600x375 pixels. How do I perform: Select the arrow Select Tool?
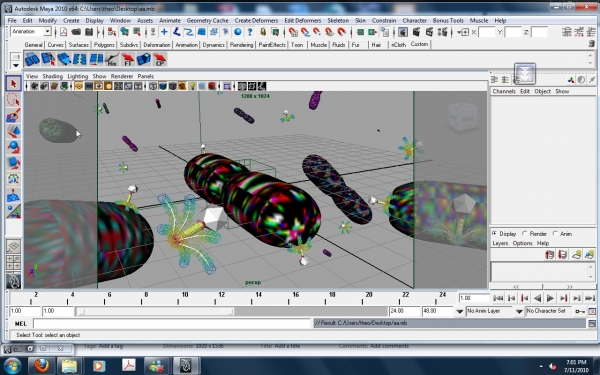point(14,83)
